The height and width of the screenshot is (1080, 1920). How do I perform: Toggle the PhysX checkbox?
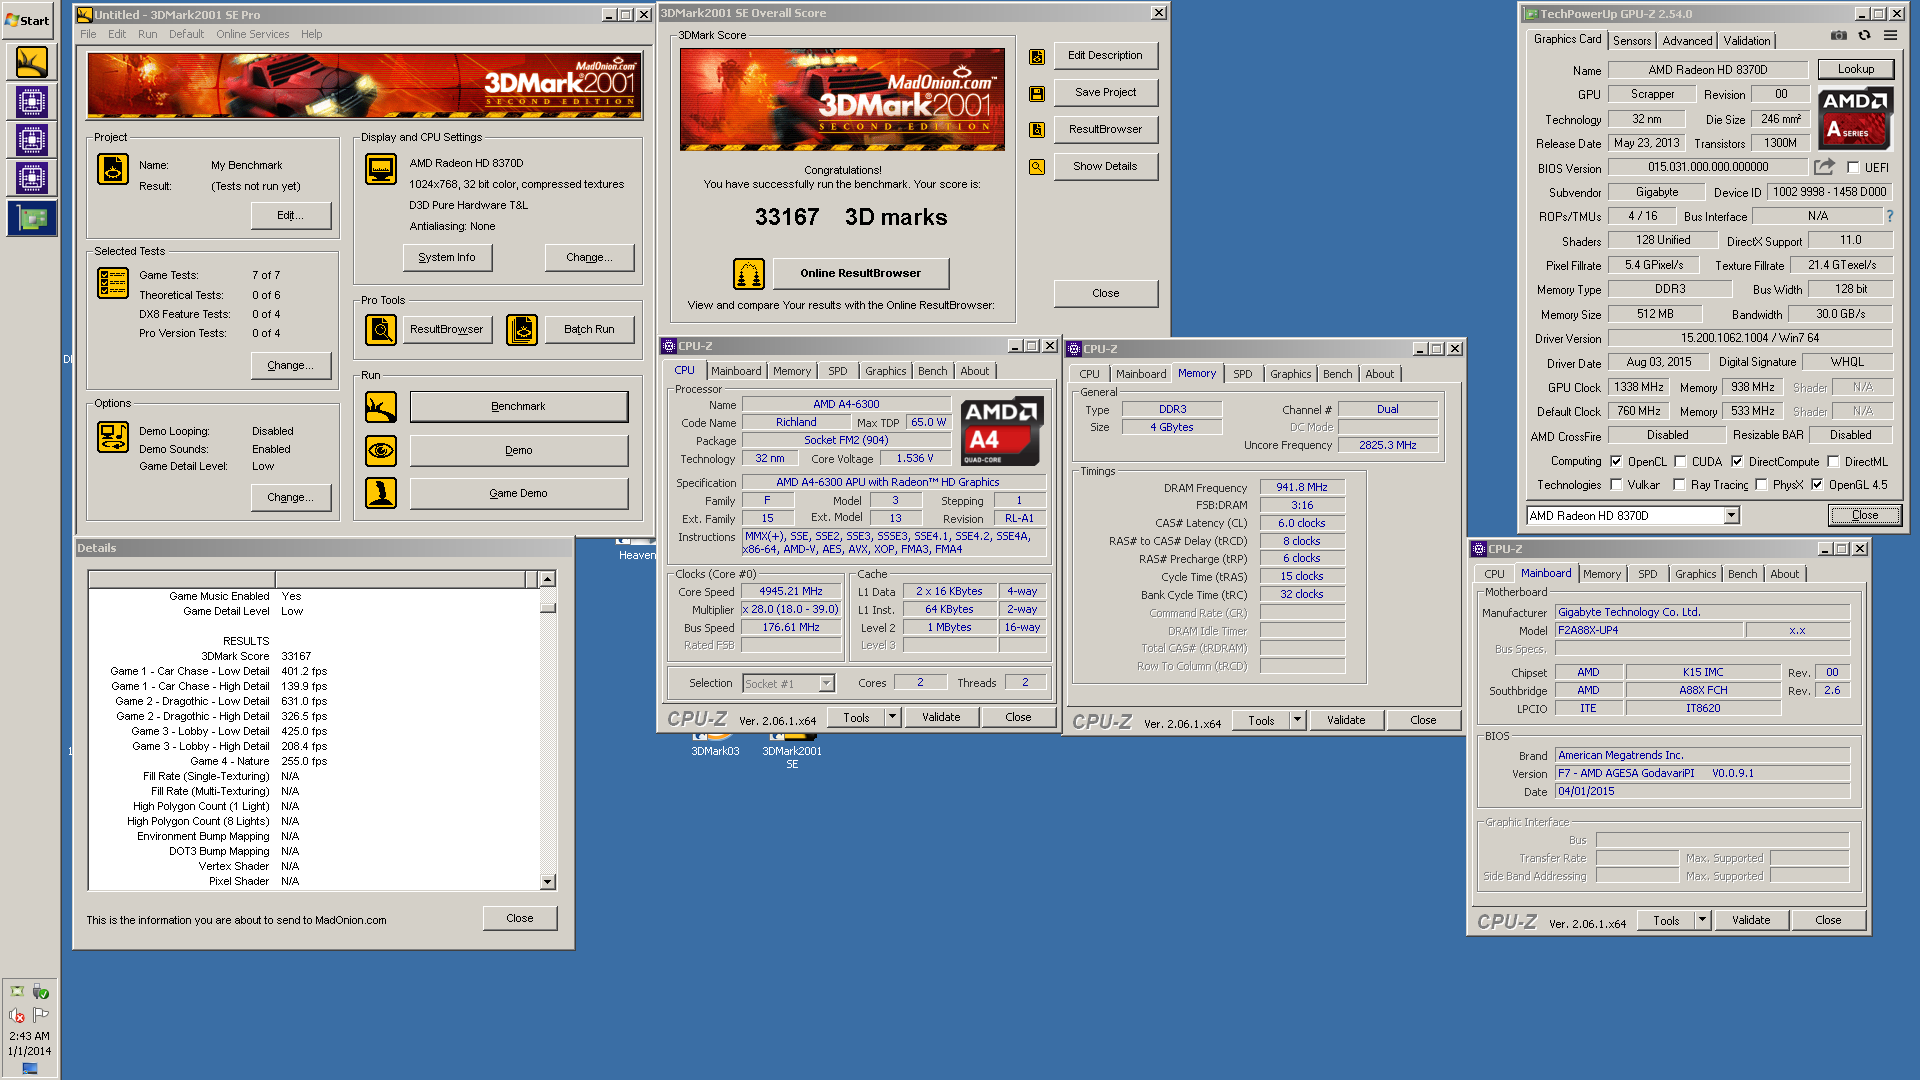click(x=1761, y=485)
